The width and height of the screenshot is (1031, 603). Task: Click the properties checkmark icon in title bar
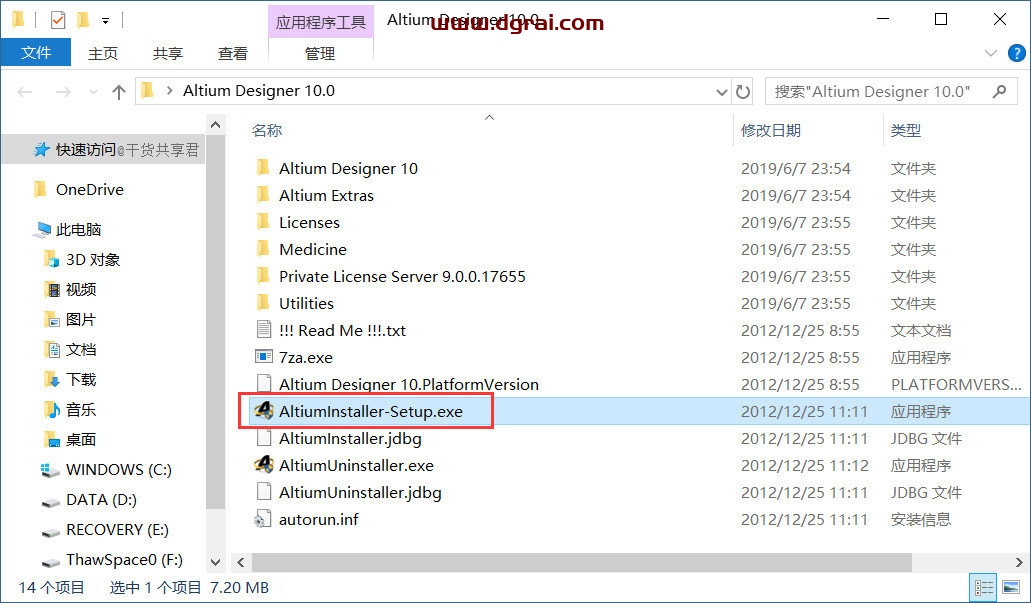(x=58, y=20)
